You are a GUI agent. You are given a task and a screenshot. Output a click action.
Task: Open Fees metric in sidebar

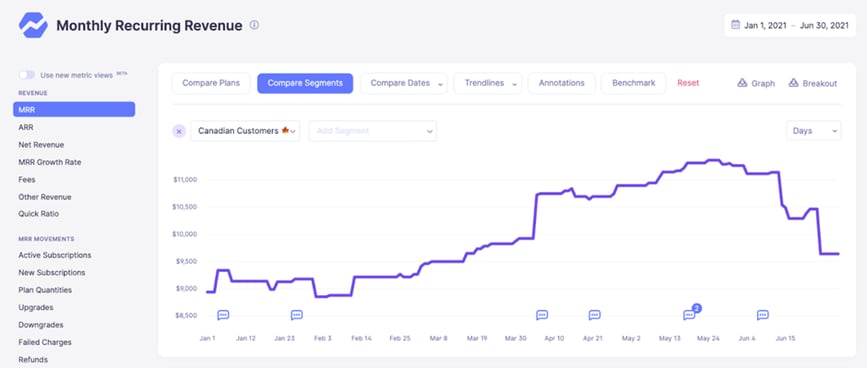[x=27, y=180]
